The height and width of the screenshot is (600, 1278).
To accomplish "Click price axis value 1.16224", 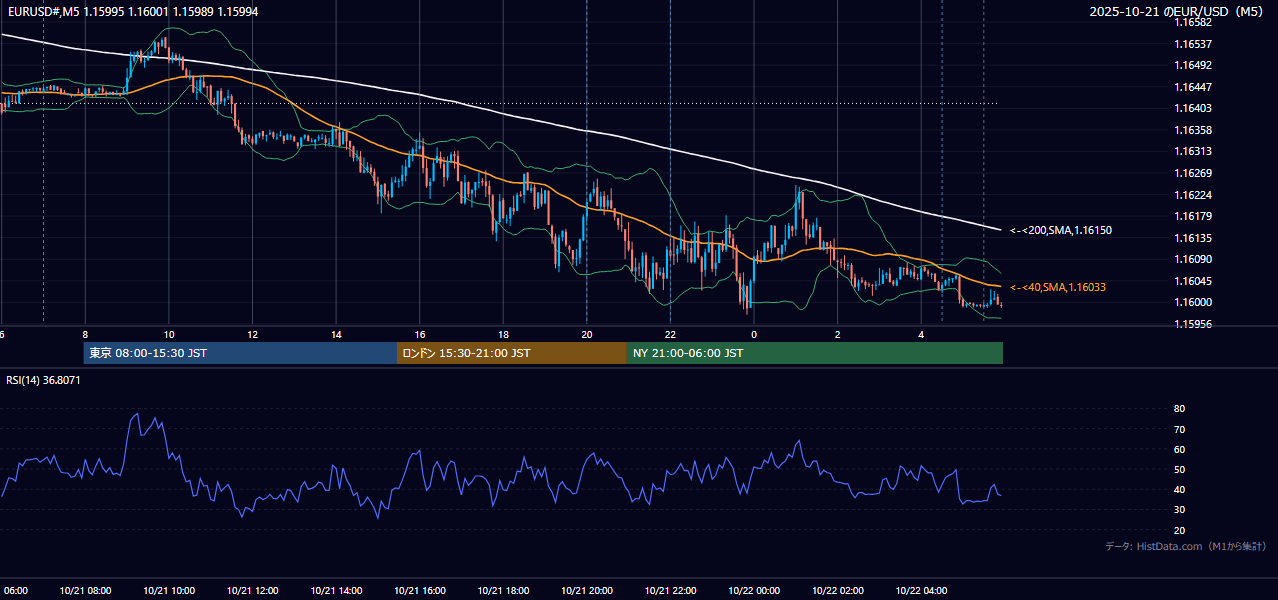I will tap(1193, 195).
